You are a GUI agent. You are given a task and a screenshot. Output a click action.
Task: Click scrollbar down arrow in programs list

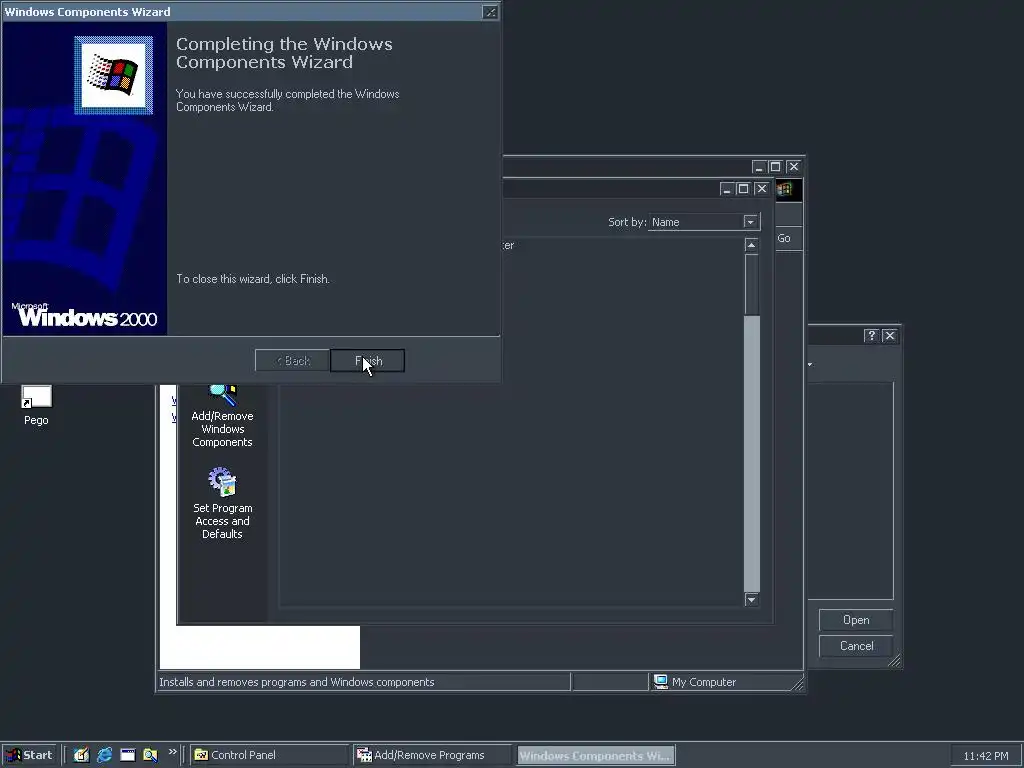752,600
